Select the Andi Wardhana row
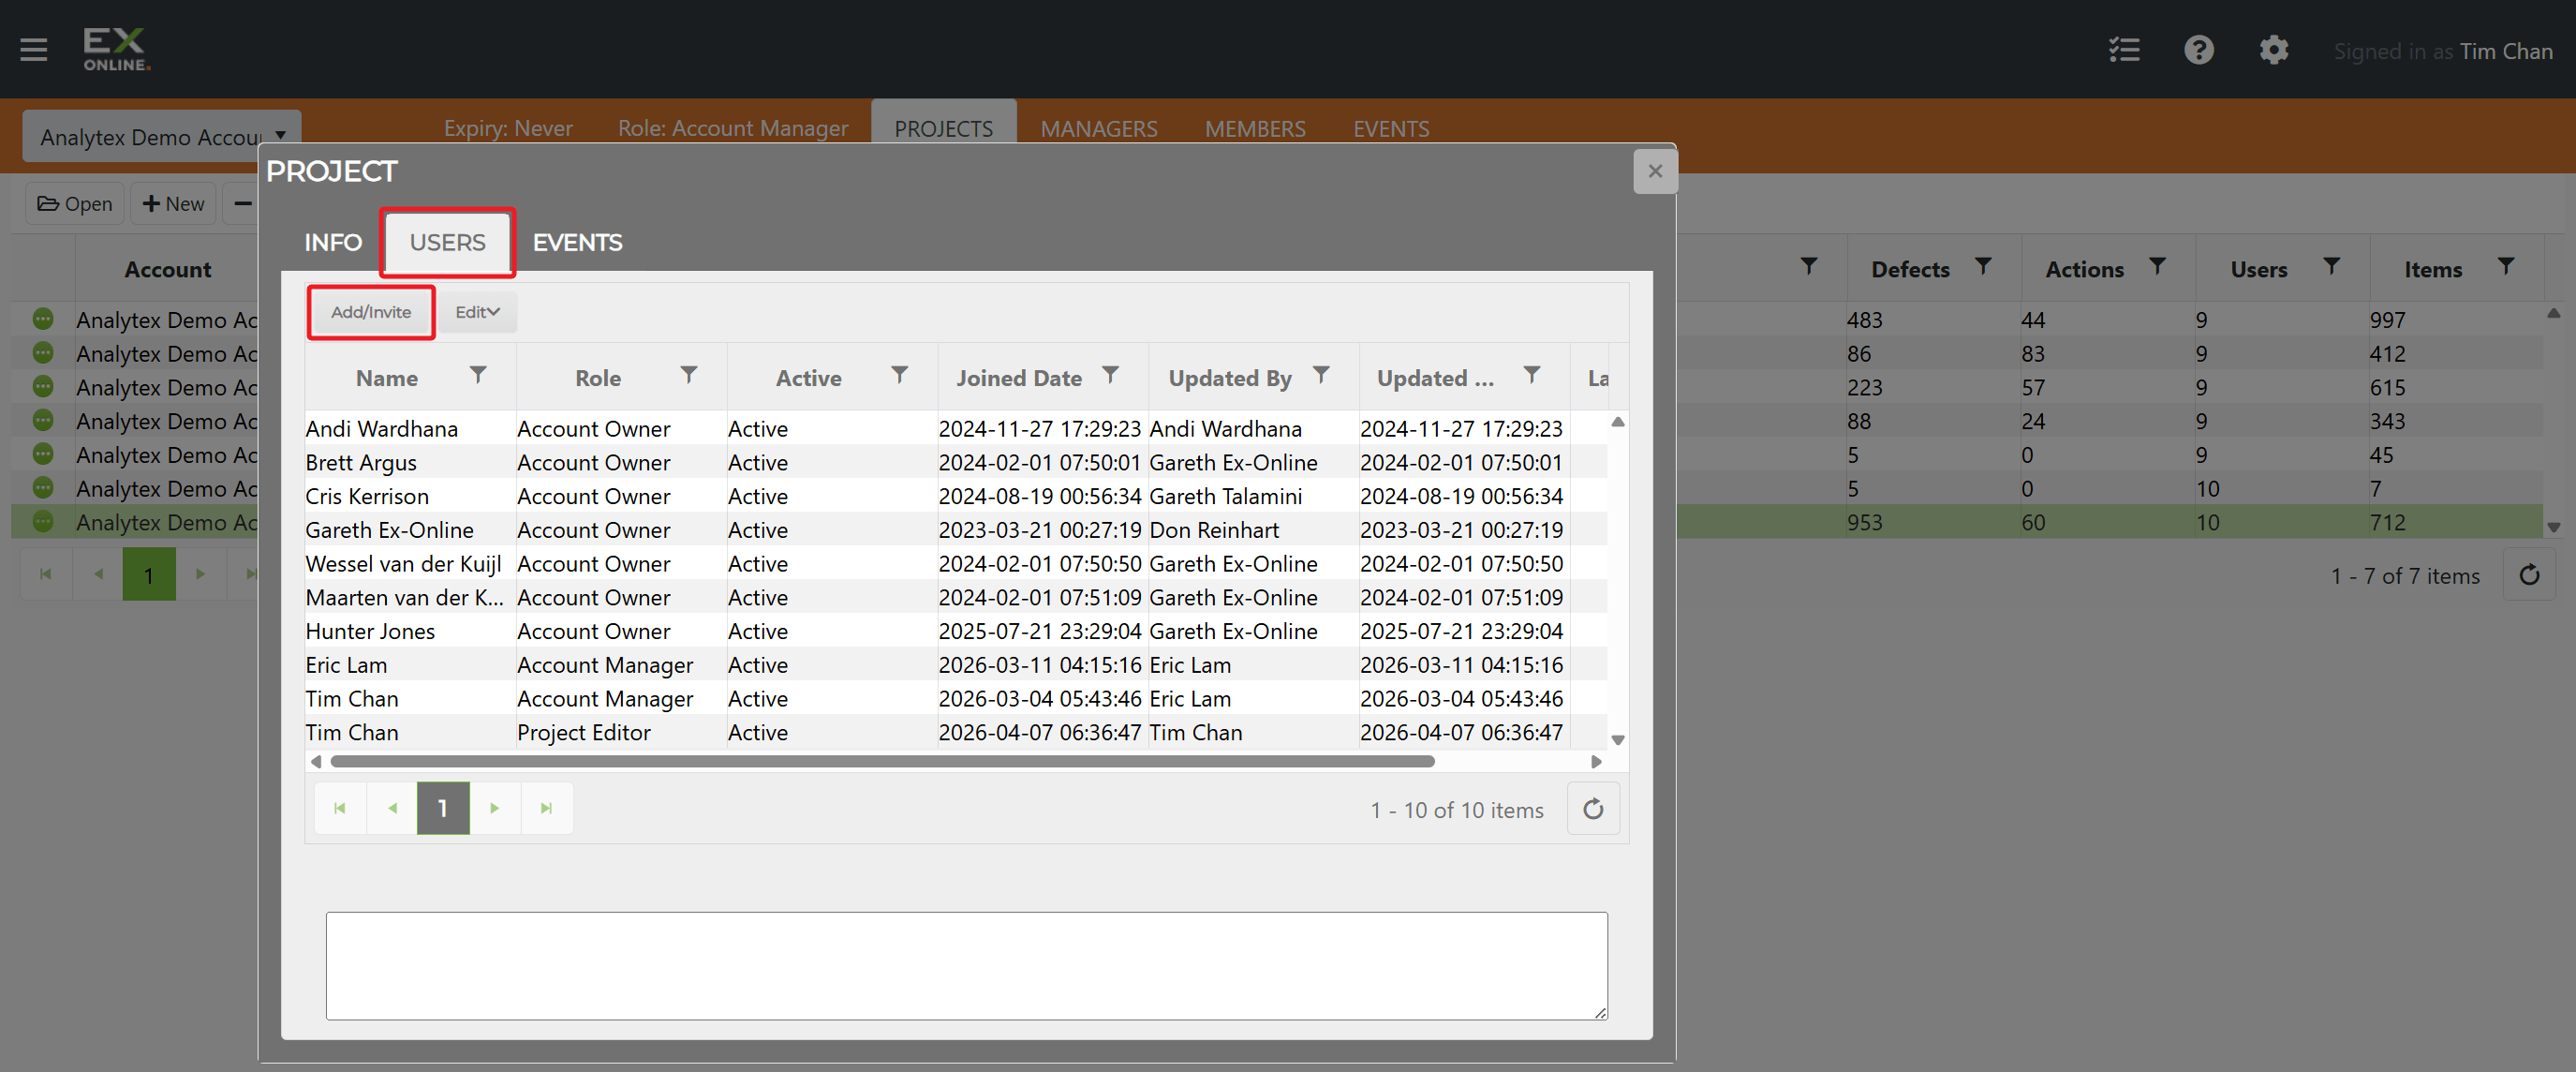 956,428
